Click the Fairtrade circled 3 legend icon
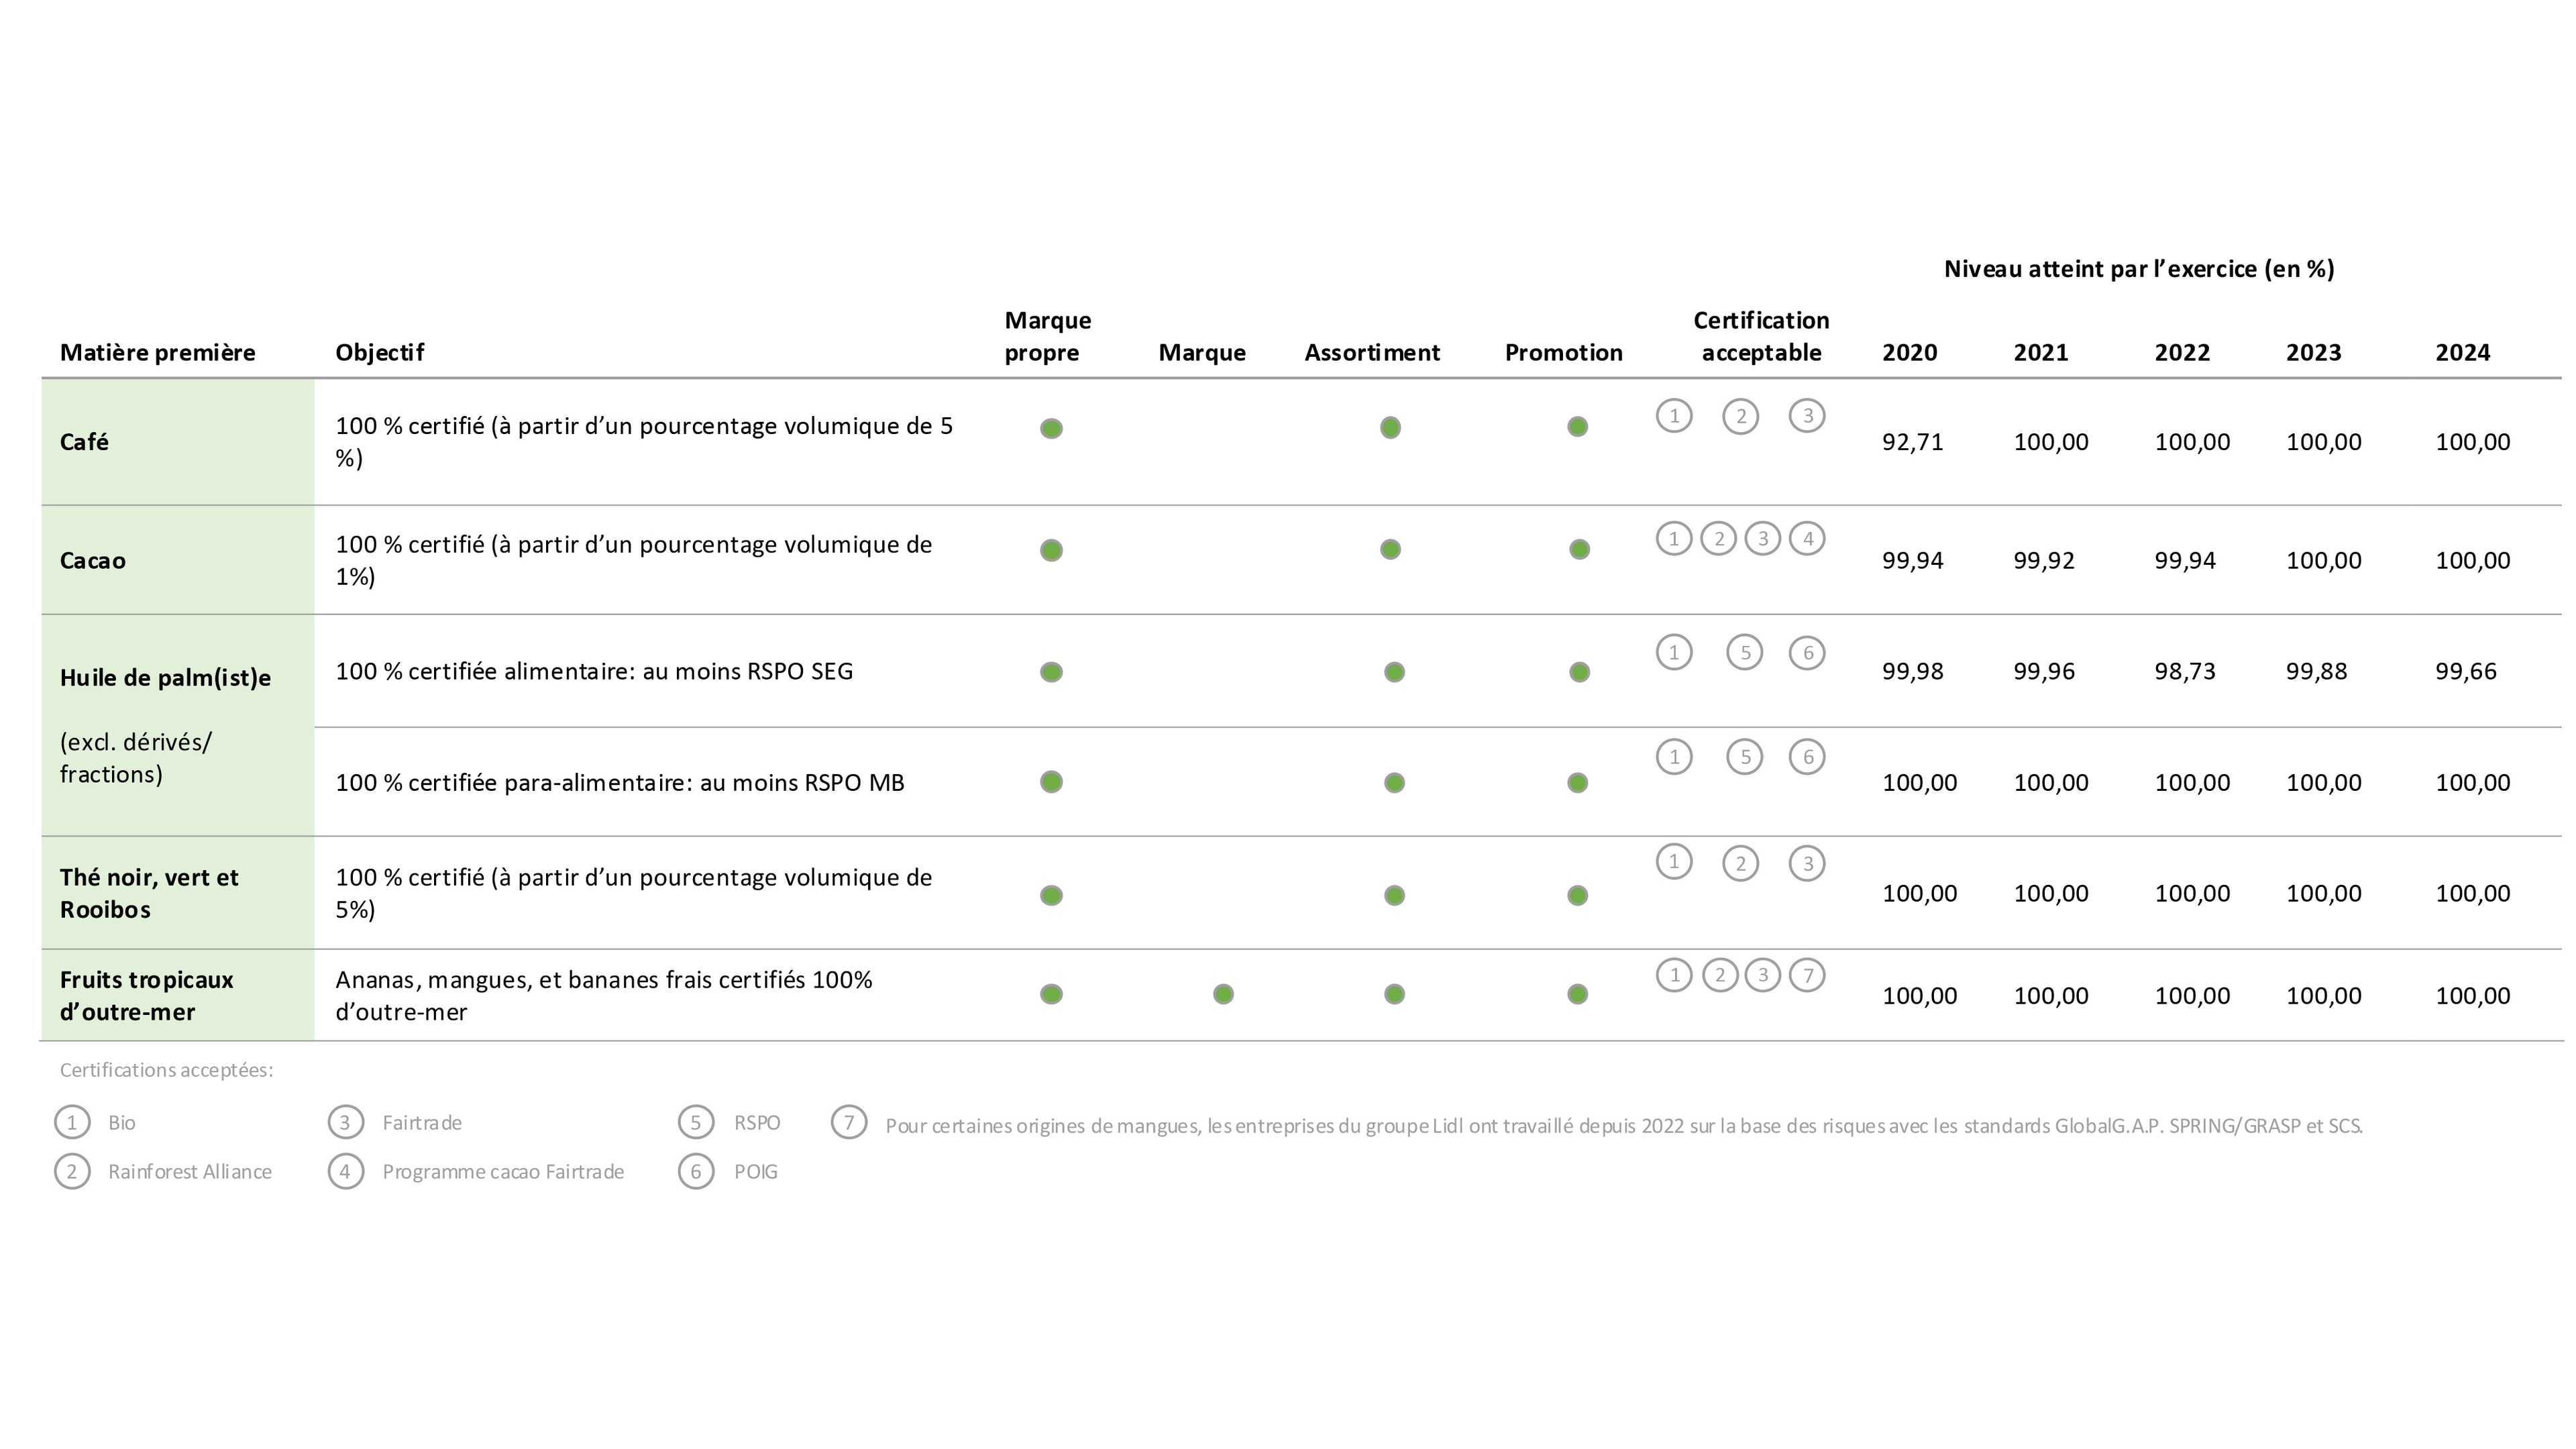This screenshot has height=1449, width=2576. 345,1122
